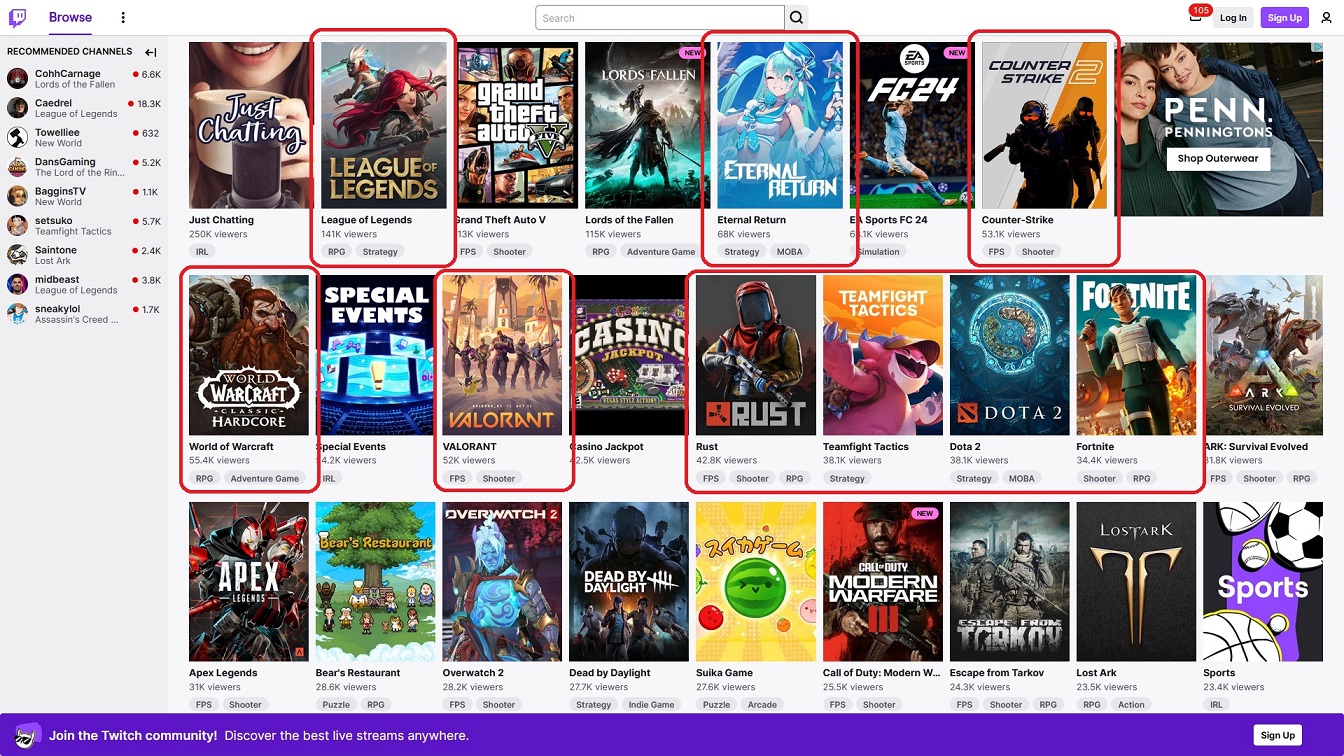Select the VALORANT title link
This screenshot has height=756, width=1344.
pyautogui.click(x=469, y=447)
